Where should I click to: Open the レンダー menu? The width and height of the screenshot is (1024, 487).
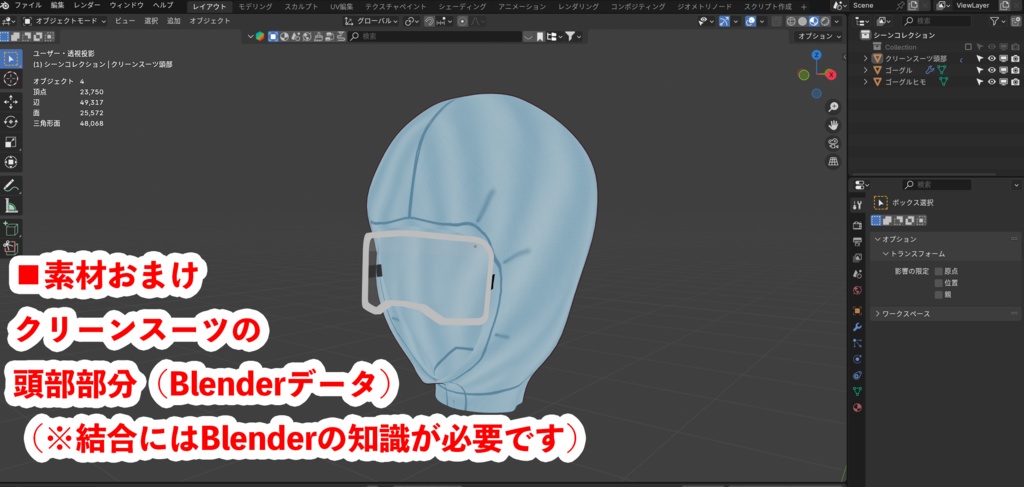pyautogui.click(x=88, y=5)
